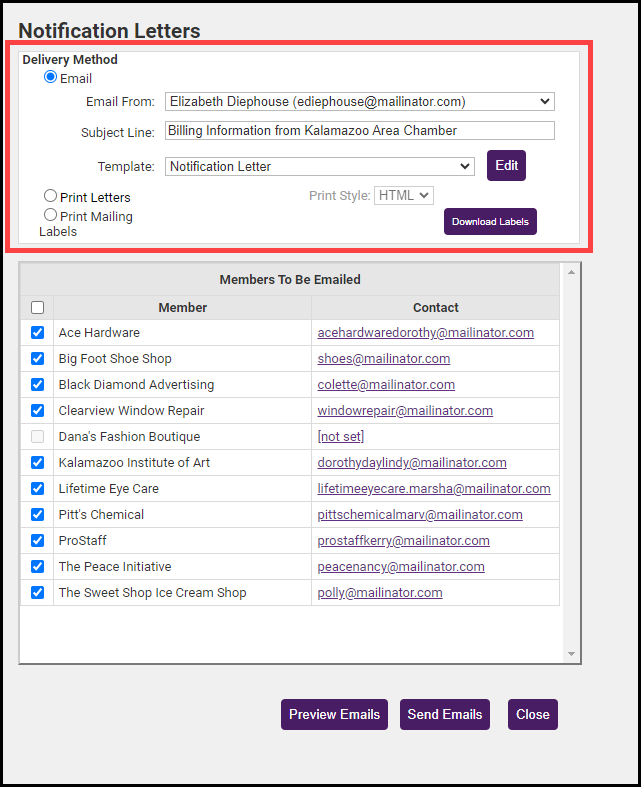Select Print Mailing Labels radio option
Viewport: 641px width, 787px height.
click(50, 215)
